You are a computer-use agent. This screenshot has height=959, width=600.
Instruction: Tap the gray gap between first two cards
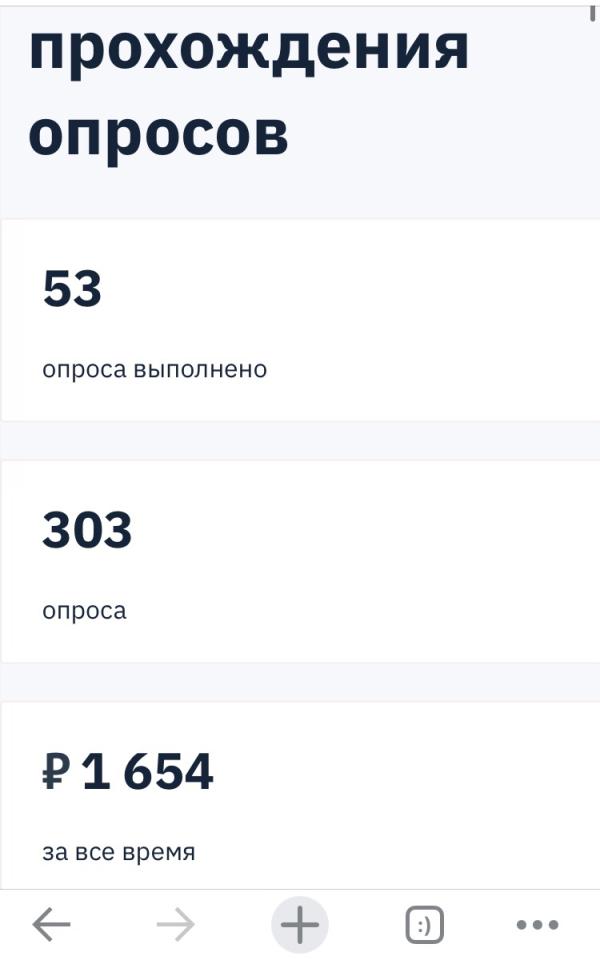[300, 440]
